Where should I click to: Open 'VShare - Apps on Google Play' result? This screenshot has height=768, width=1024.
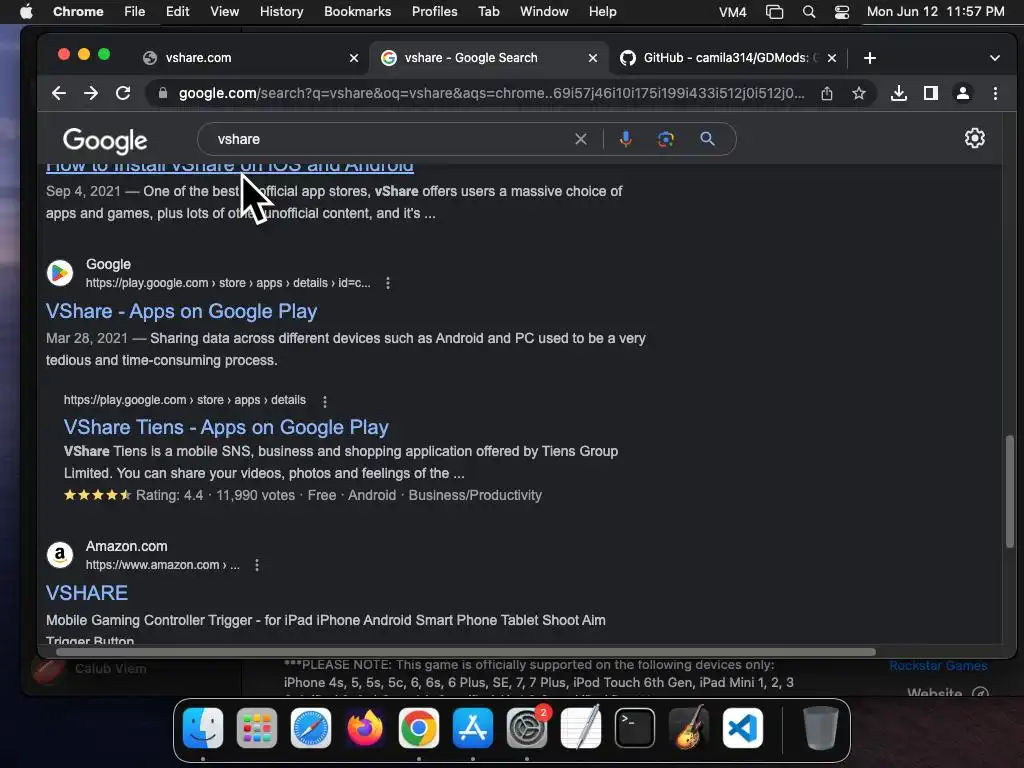(181, 312)
